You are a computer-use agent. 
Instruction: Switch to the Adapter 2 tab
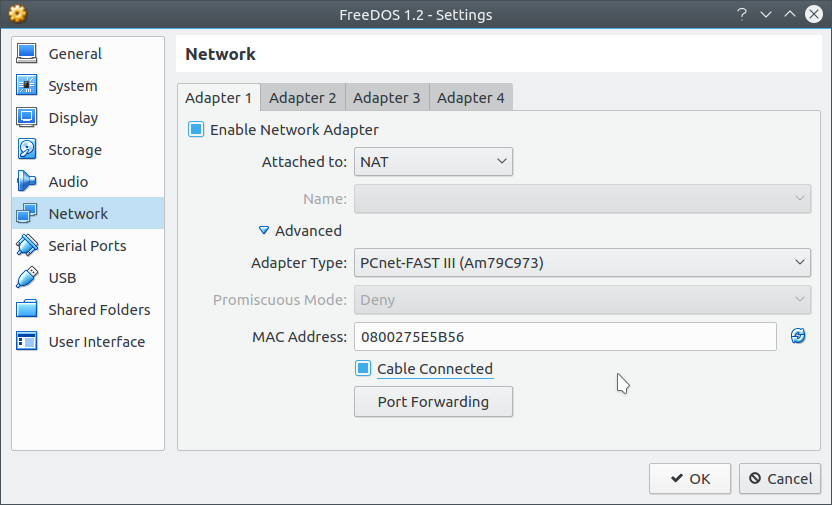point(302,98)
